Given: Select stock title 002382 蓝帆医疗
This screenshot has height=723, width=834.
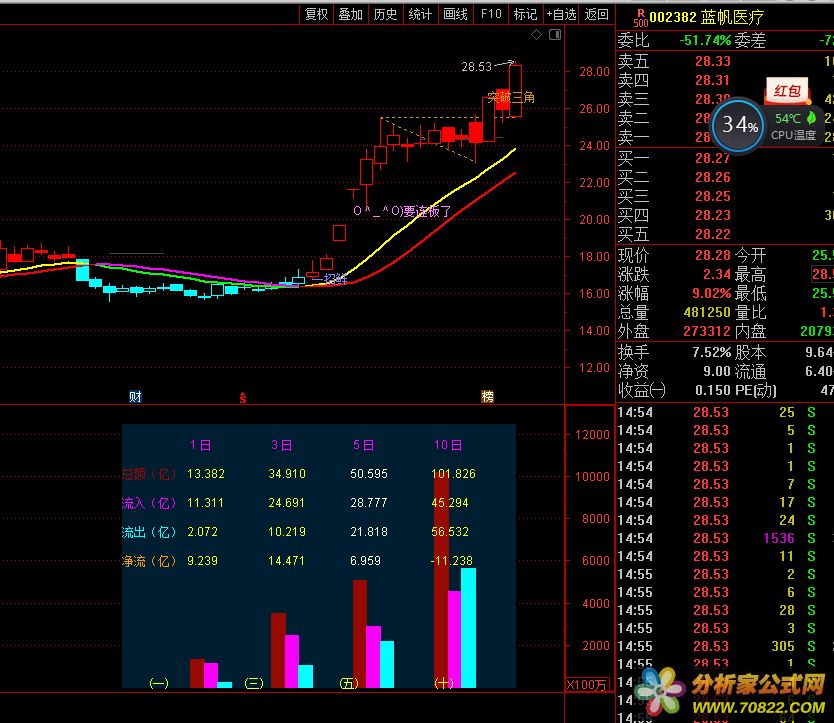Looking at the screenshot, I should (x=706, y=18).
